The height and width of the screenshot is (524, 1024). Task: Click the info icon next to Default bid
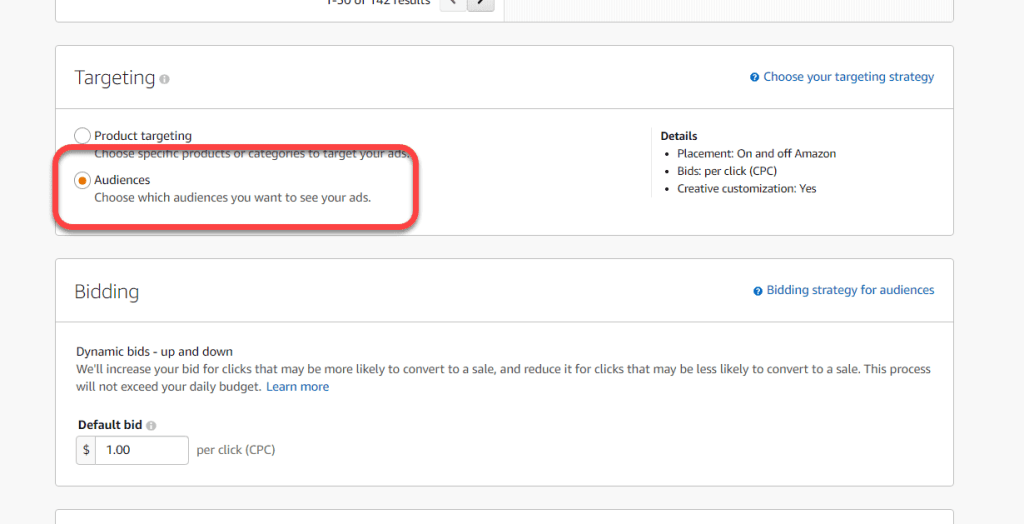pyautogui.click(x=151, y=425)
